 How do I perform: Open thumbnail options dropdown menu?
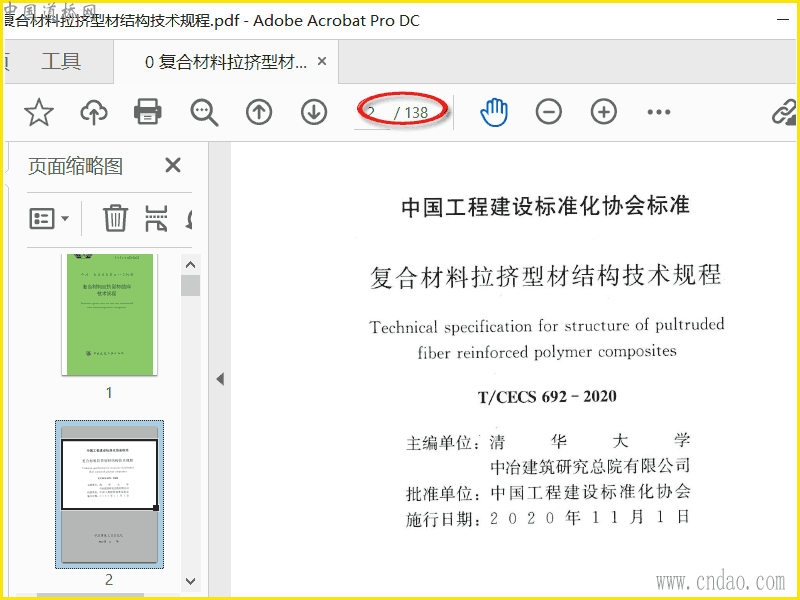[x=49, y=219]
